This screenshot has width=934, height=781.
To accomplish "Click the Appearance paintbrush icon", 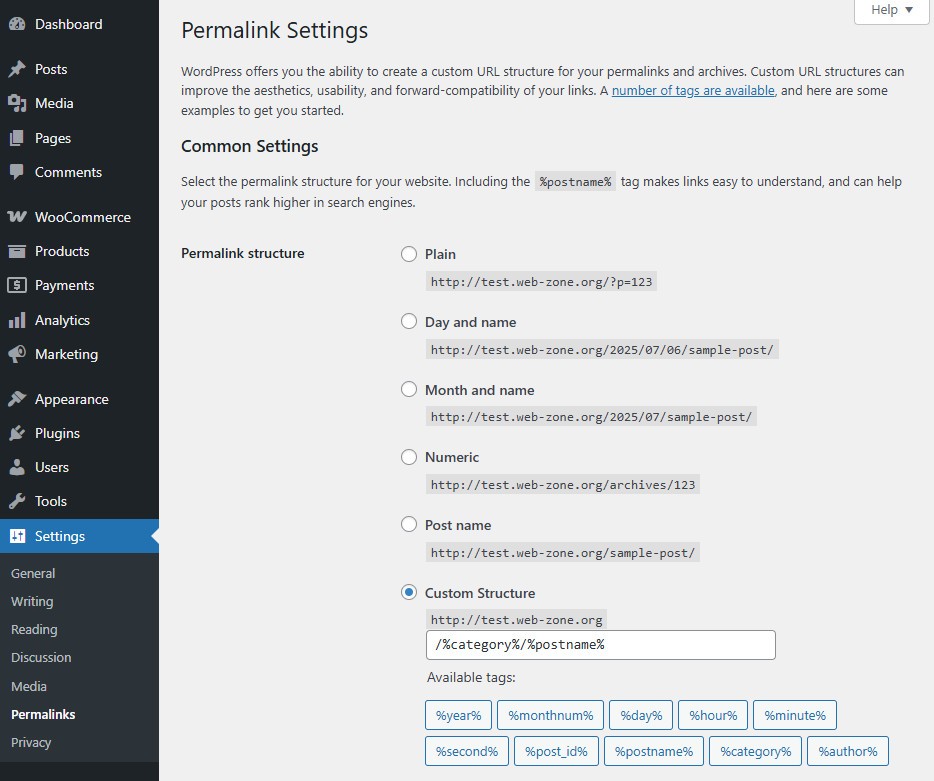I will (x=17, y=399).
